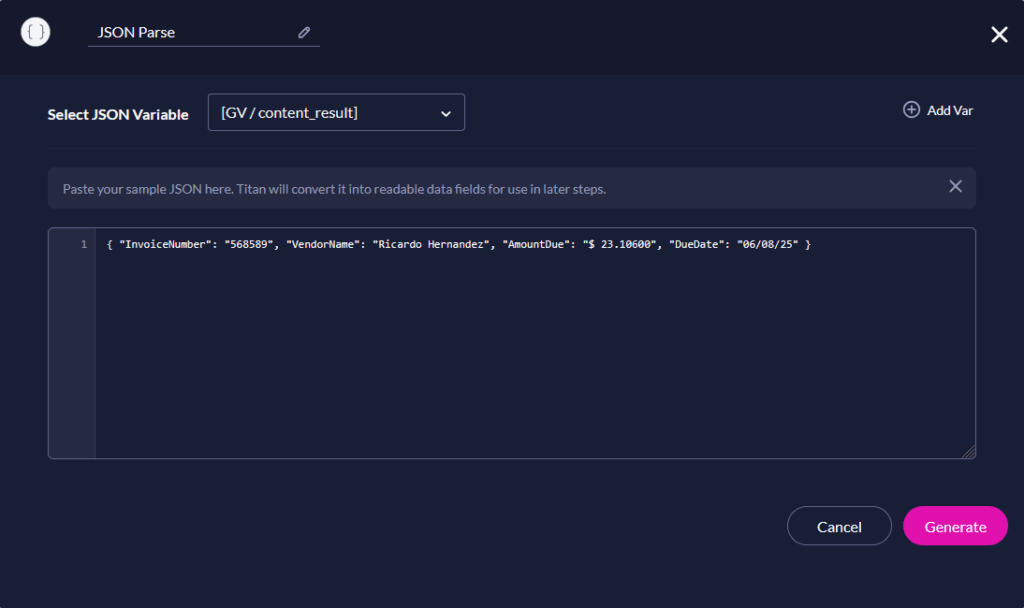Click the textarea resize handle corner
Screen dimensions: 1024x608
pyautogui.click(x=969, y=452)
